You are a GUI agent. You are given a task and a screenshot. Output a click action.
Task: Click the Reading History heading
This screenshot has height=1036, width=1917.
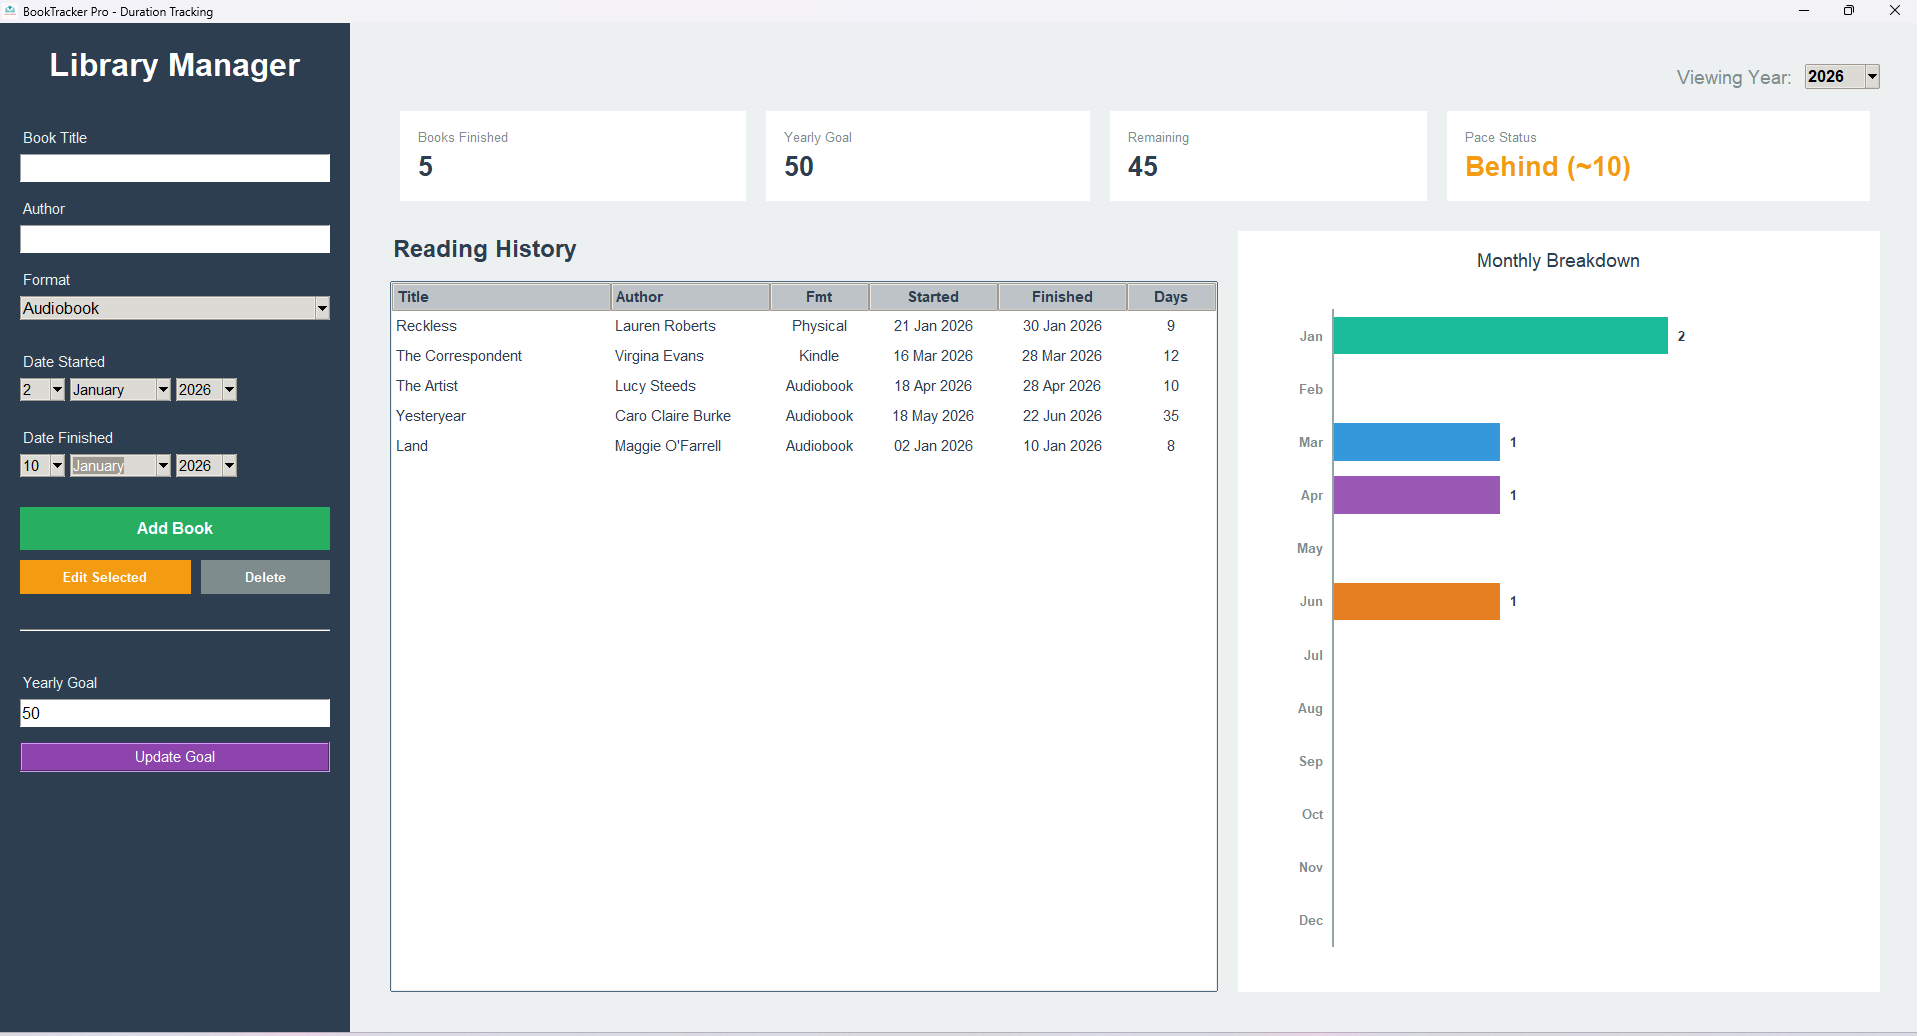tap(485, 249)
